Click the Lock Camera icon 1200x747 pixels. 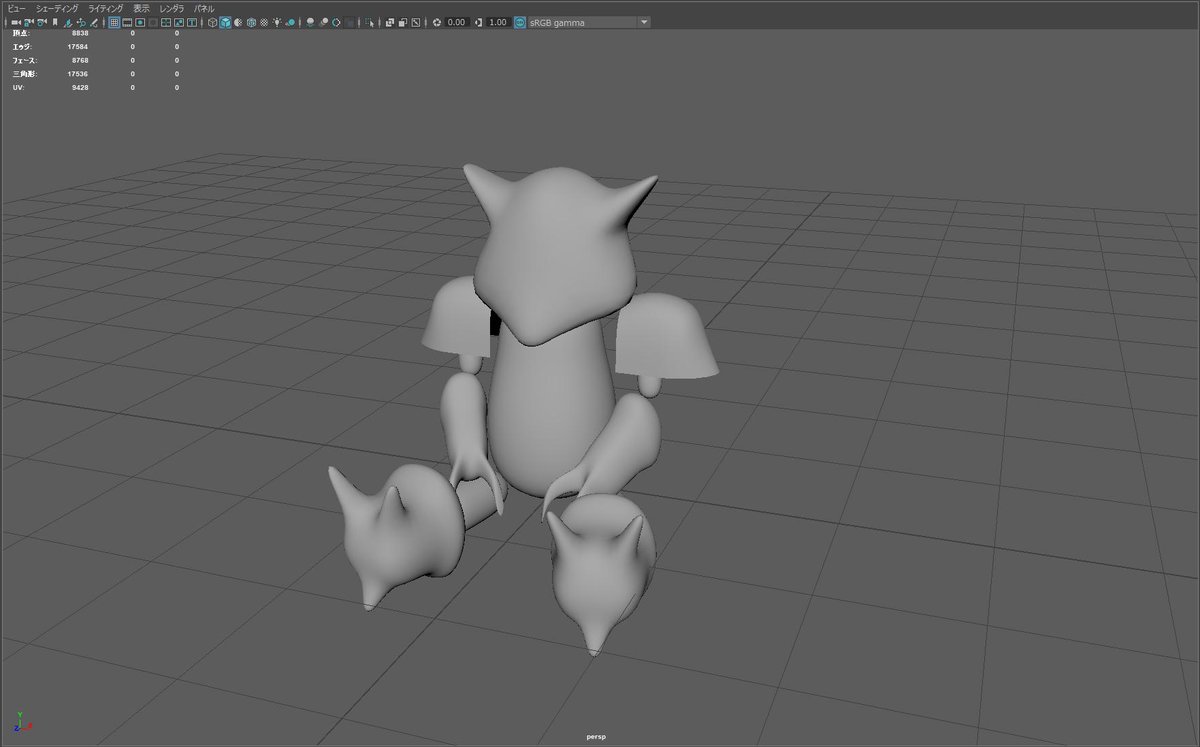[x=28, y=22]
